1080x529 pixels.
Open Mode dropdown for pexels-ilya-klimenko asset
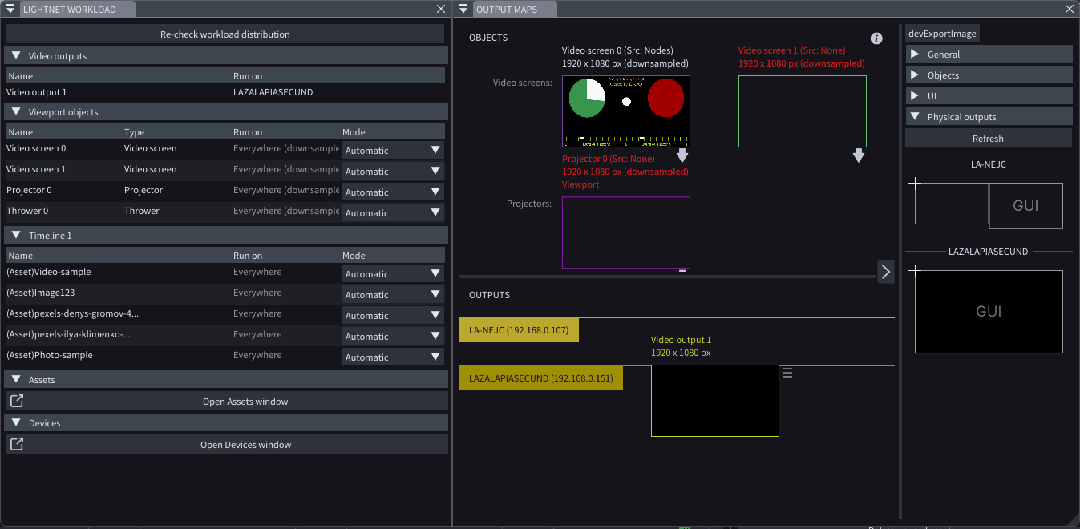coord(393,336)
